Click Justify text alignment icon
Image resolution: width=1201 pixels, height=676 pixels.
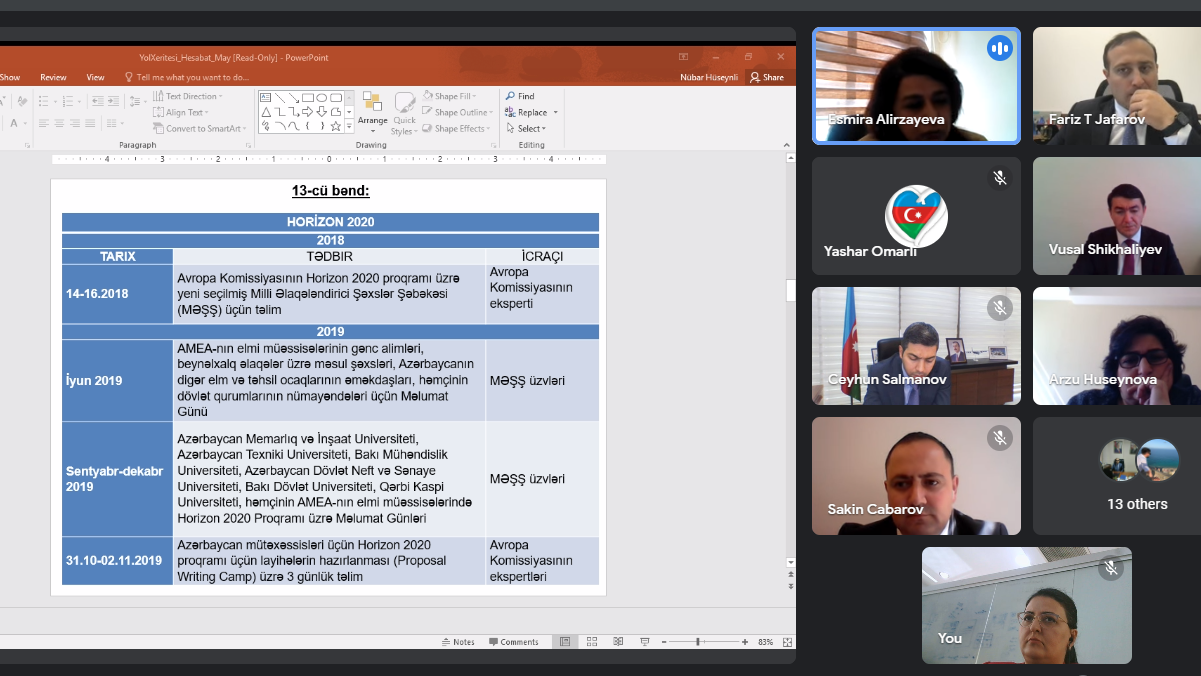click(x=90, y=123)
